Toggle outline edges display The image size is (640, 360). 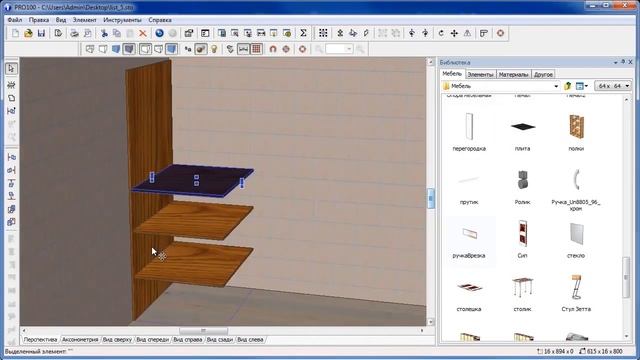pos(145,49)
